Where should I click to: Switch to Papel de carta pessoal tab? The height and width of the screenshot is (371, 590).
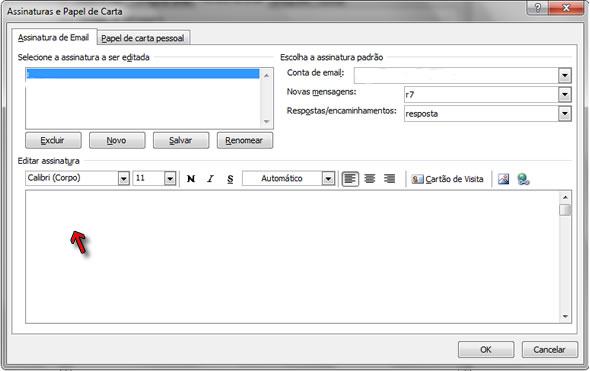pyautogui.click(x=143, y=38)
